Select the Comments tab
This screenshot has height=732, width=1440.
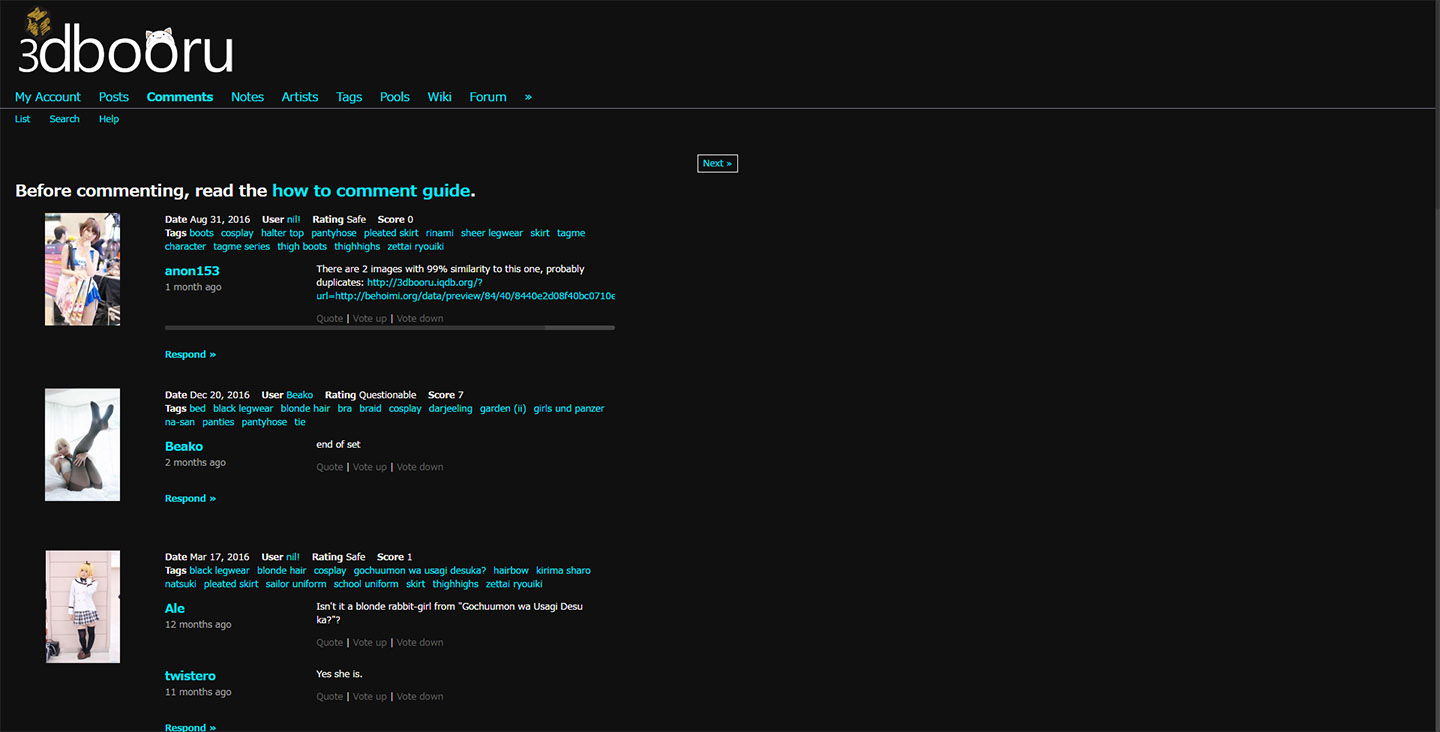[x=180, y=97]
